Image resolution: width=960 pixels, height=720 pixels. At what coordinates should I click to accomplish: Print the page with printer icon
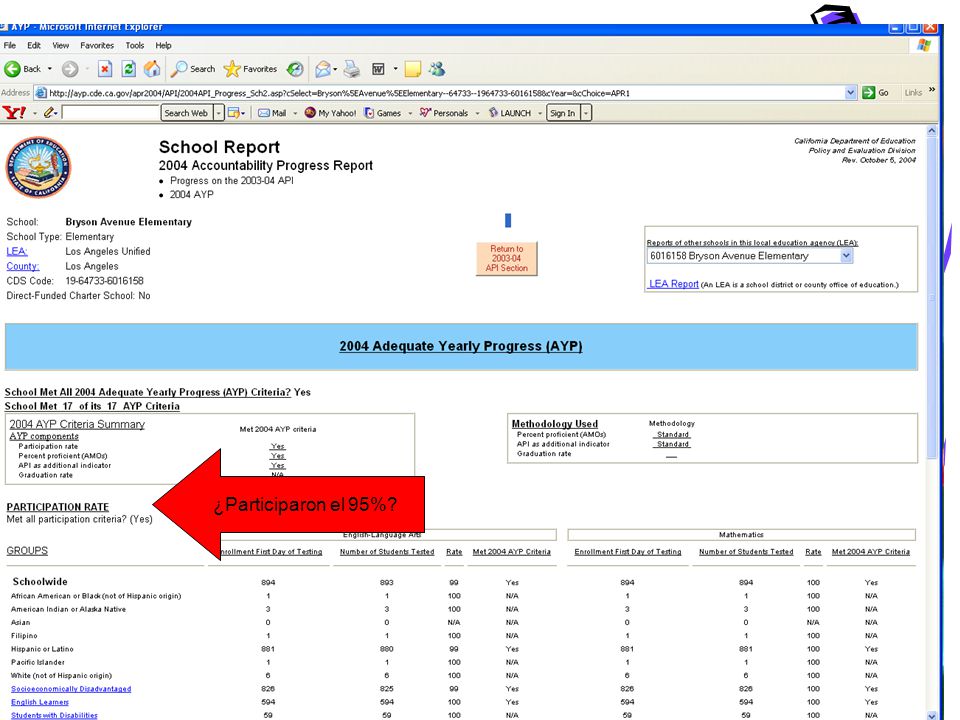coord(351,69)
